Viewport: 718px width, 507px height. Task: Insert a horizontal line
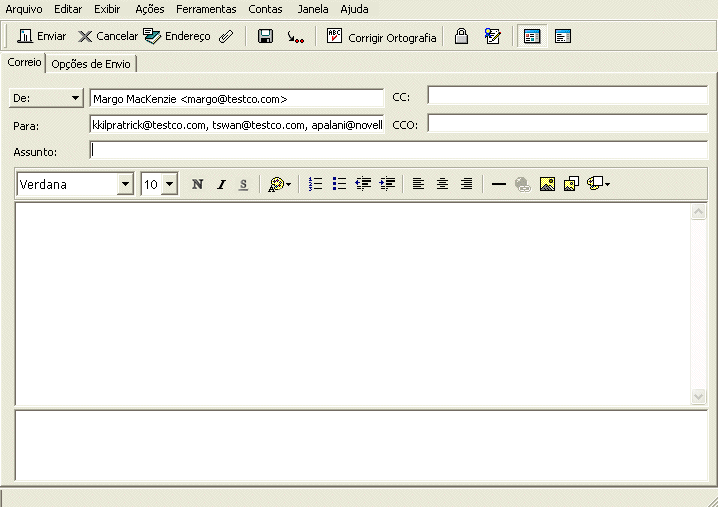[x=499, y=184]
